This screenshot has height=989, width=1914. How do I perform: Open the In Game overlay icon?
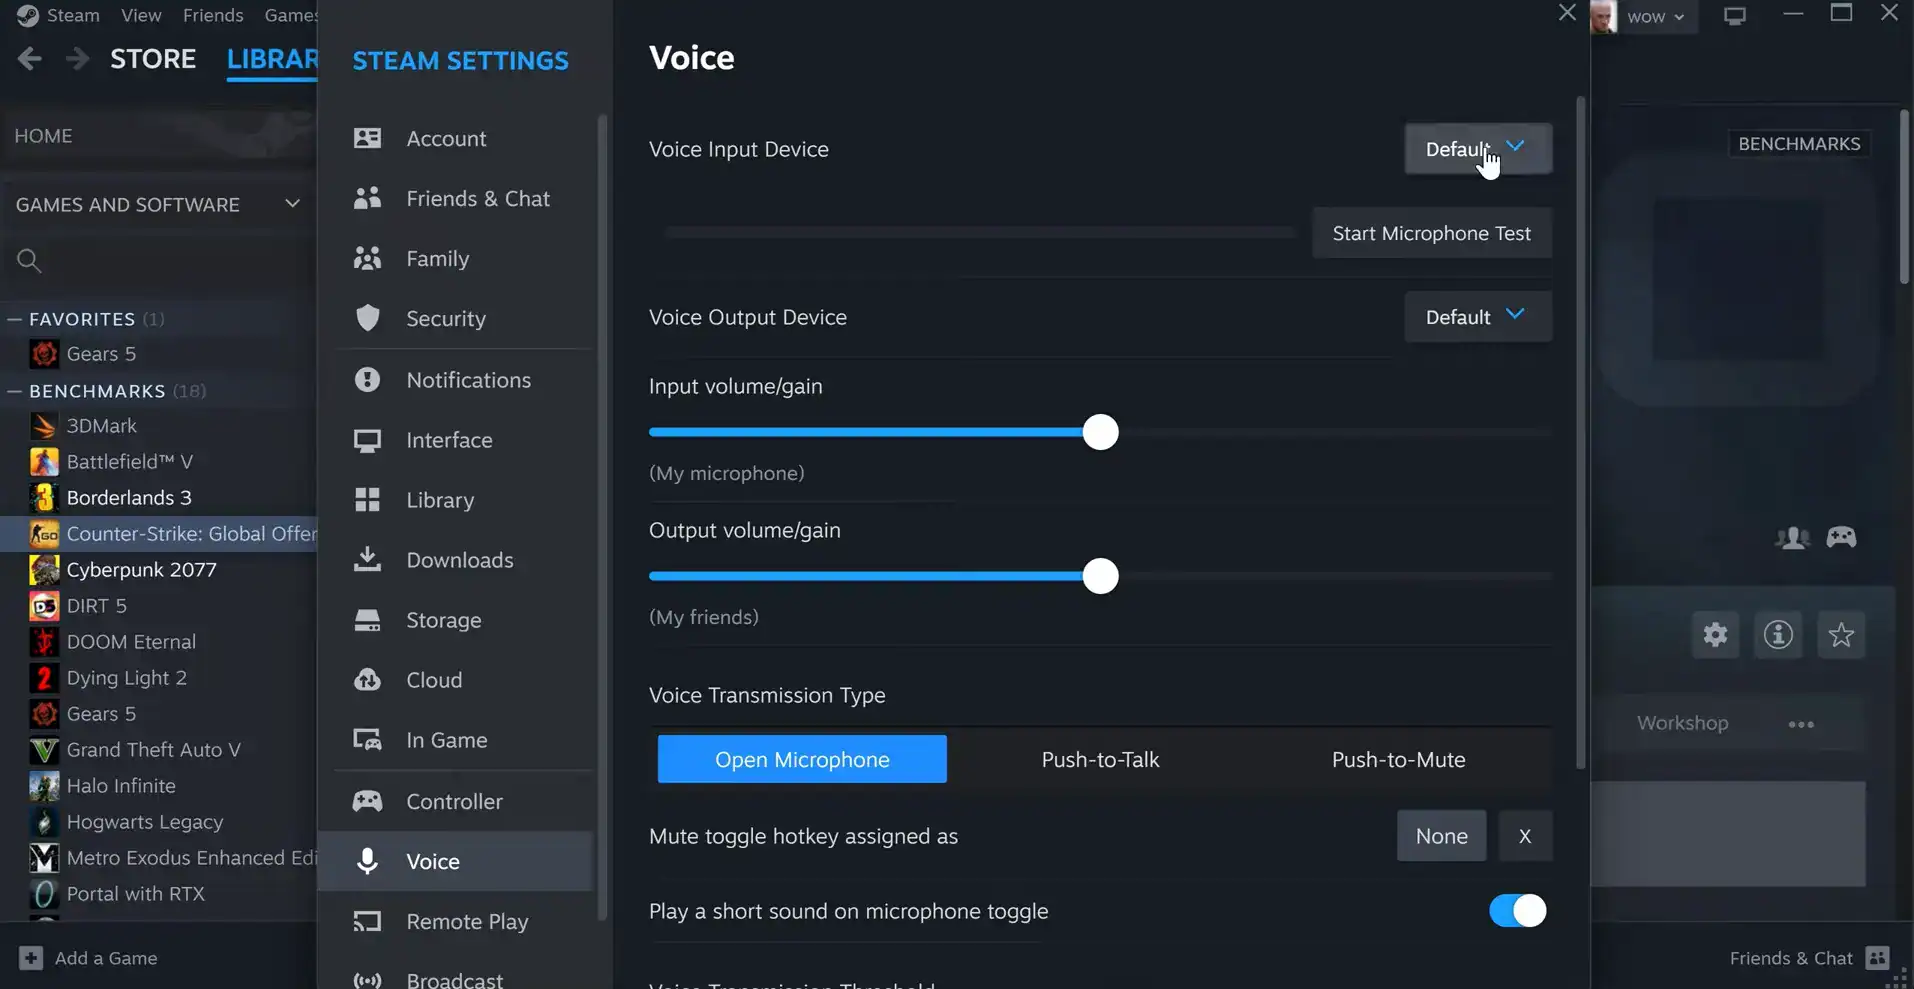tap(367, 740)
